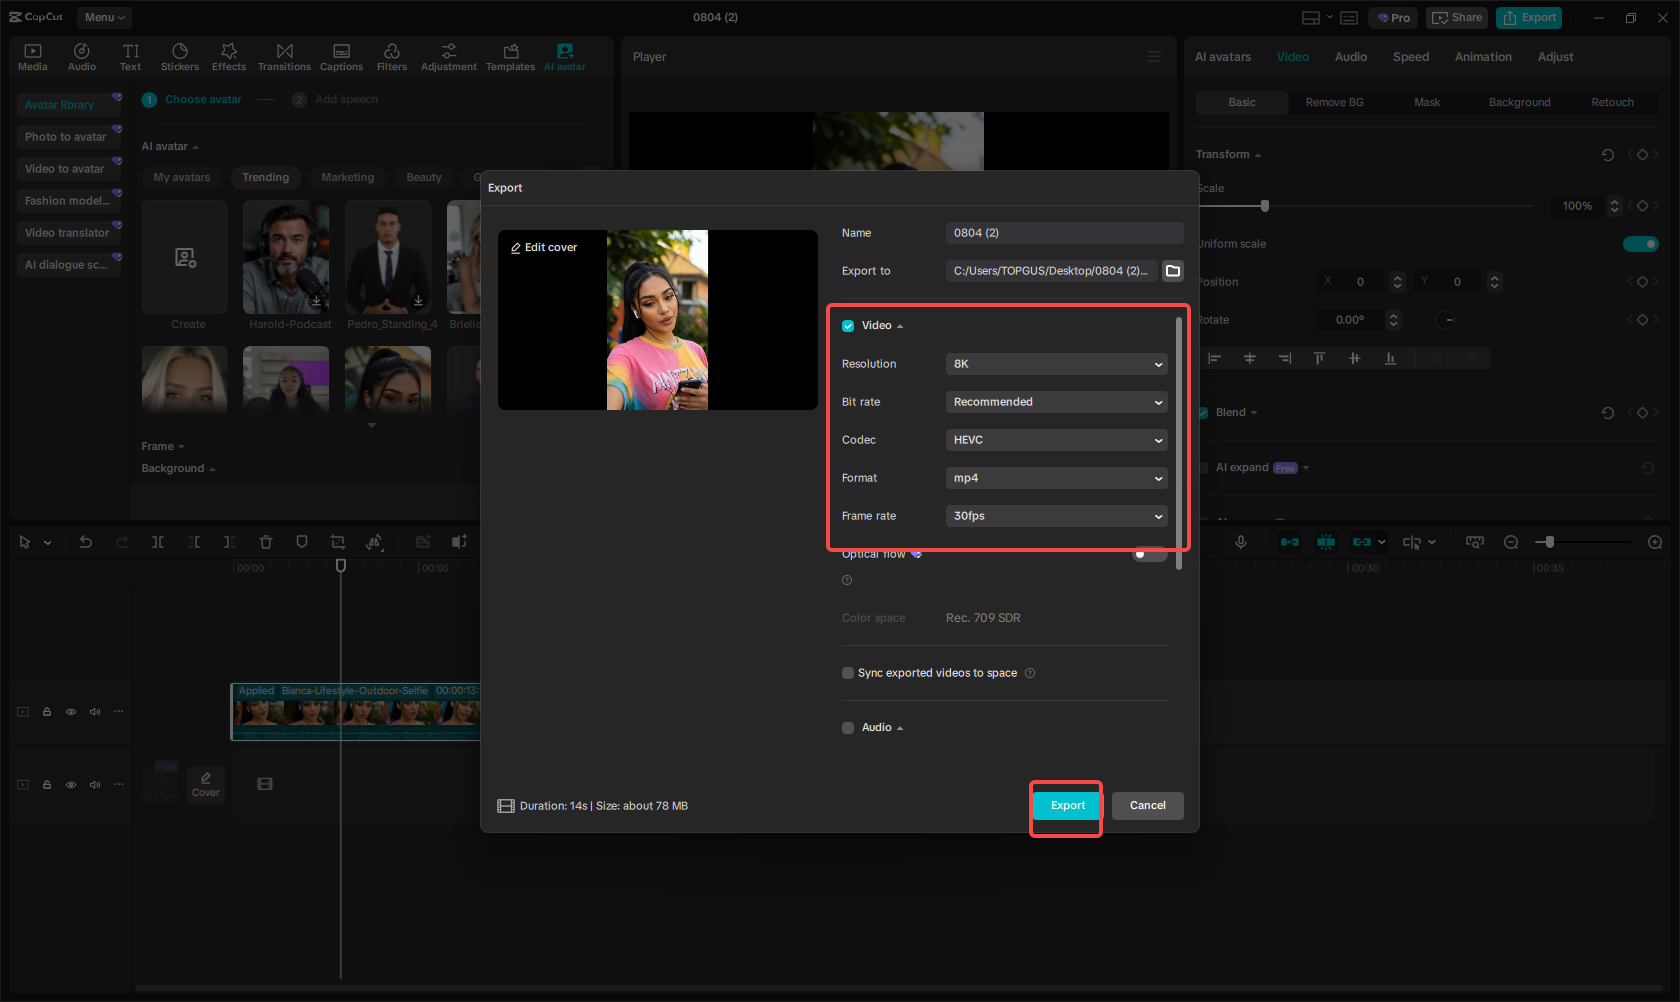Open the Transitions panel
The image size is (1680, 1002).
pyautogui.click(x=284, y=55)
